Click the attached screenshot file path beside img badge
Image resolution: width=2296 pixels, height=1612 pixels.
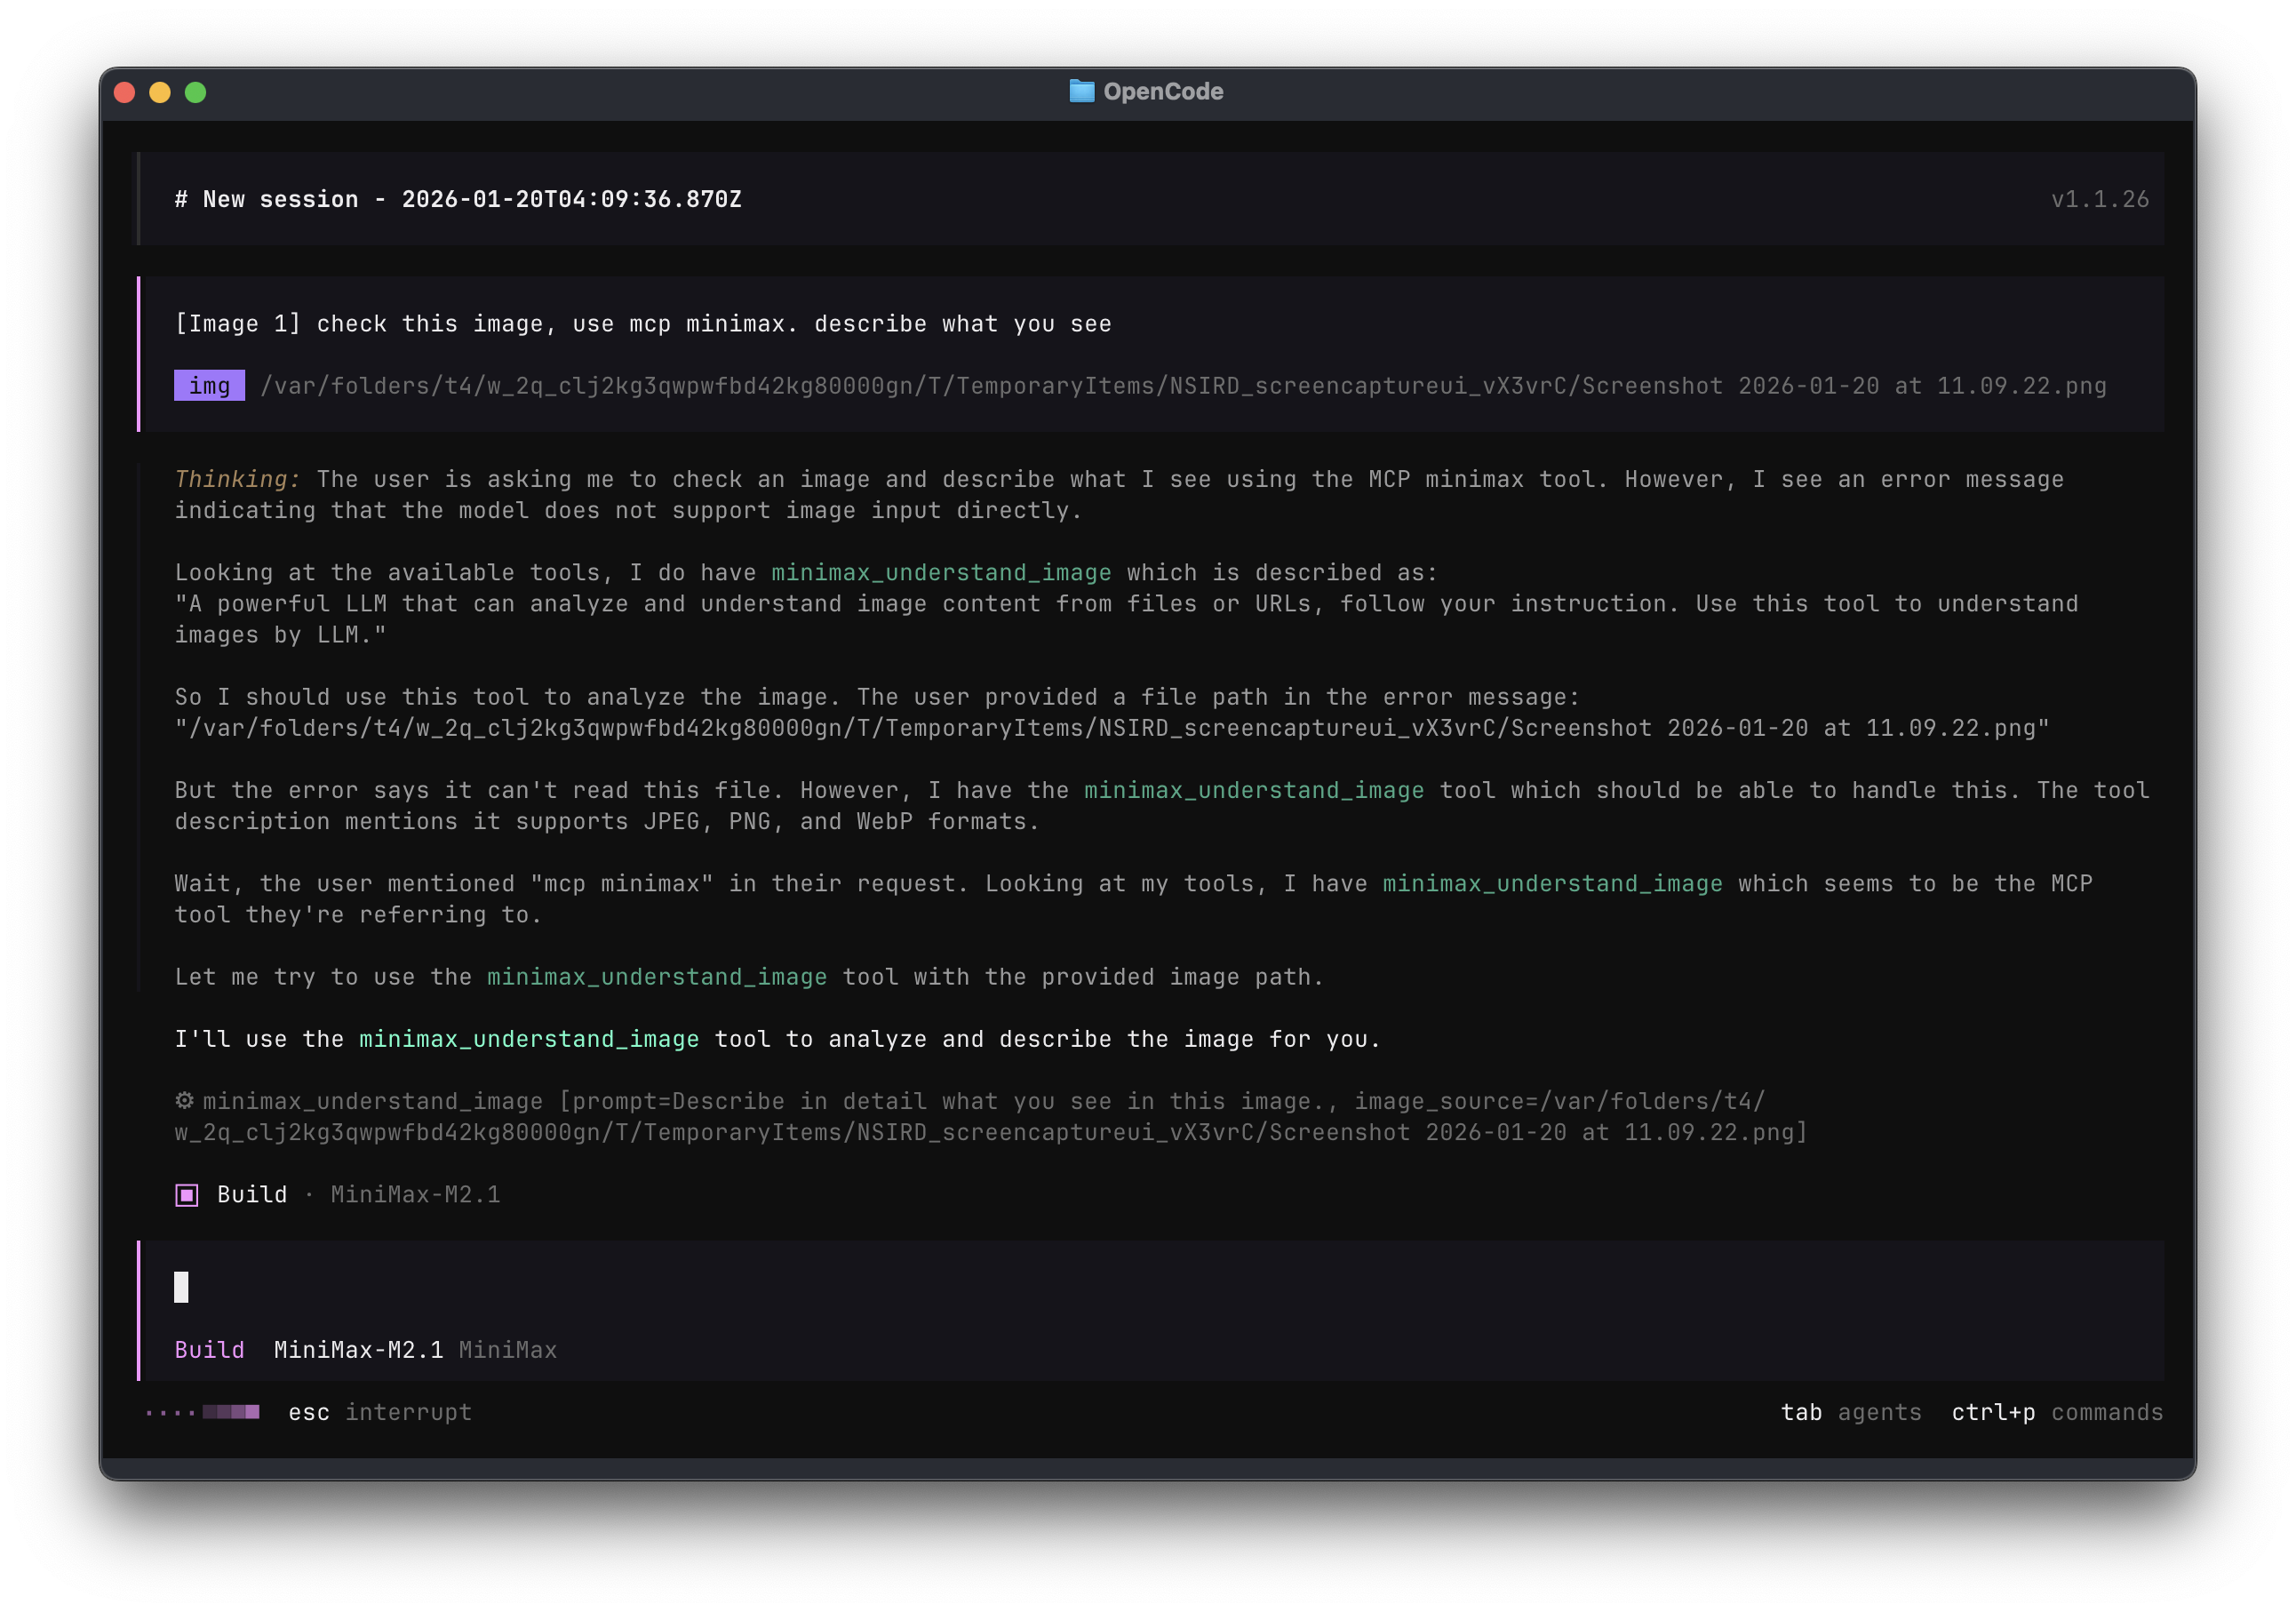(x=1183, y=386)
